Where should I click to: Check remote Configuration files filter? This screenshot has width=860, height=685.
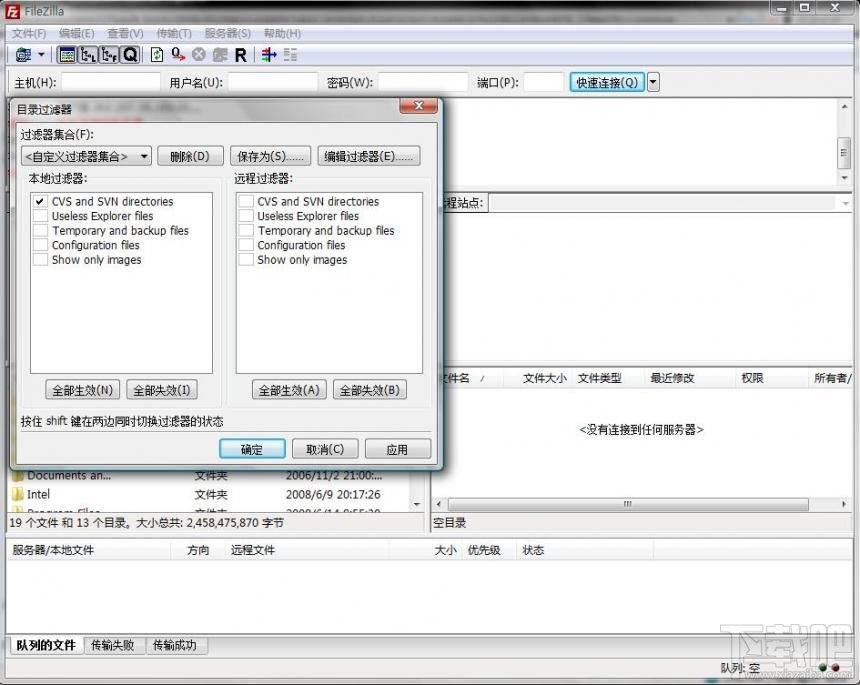(246, 245)
